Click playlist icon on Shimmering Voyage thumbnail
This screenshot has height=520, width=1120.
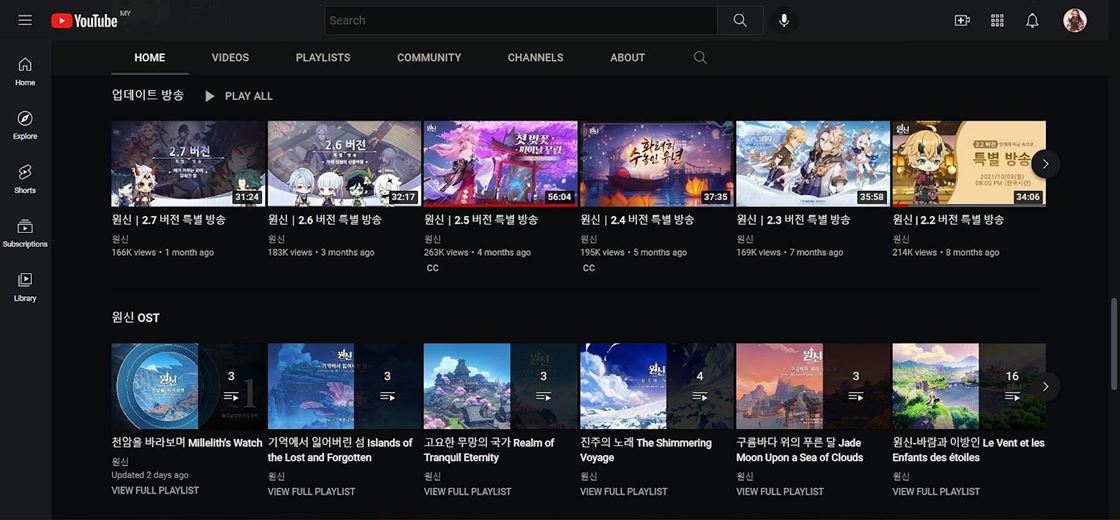pos(699,396)
